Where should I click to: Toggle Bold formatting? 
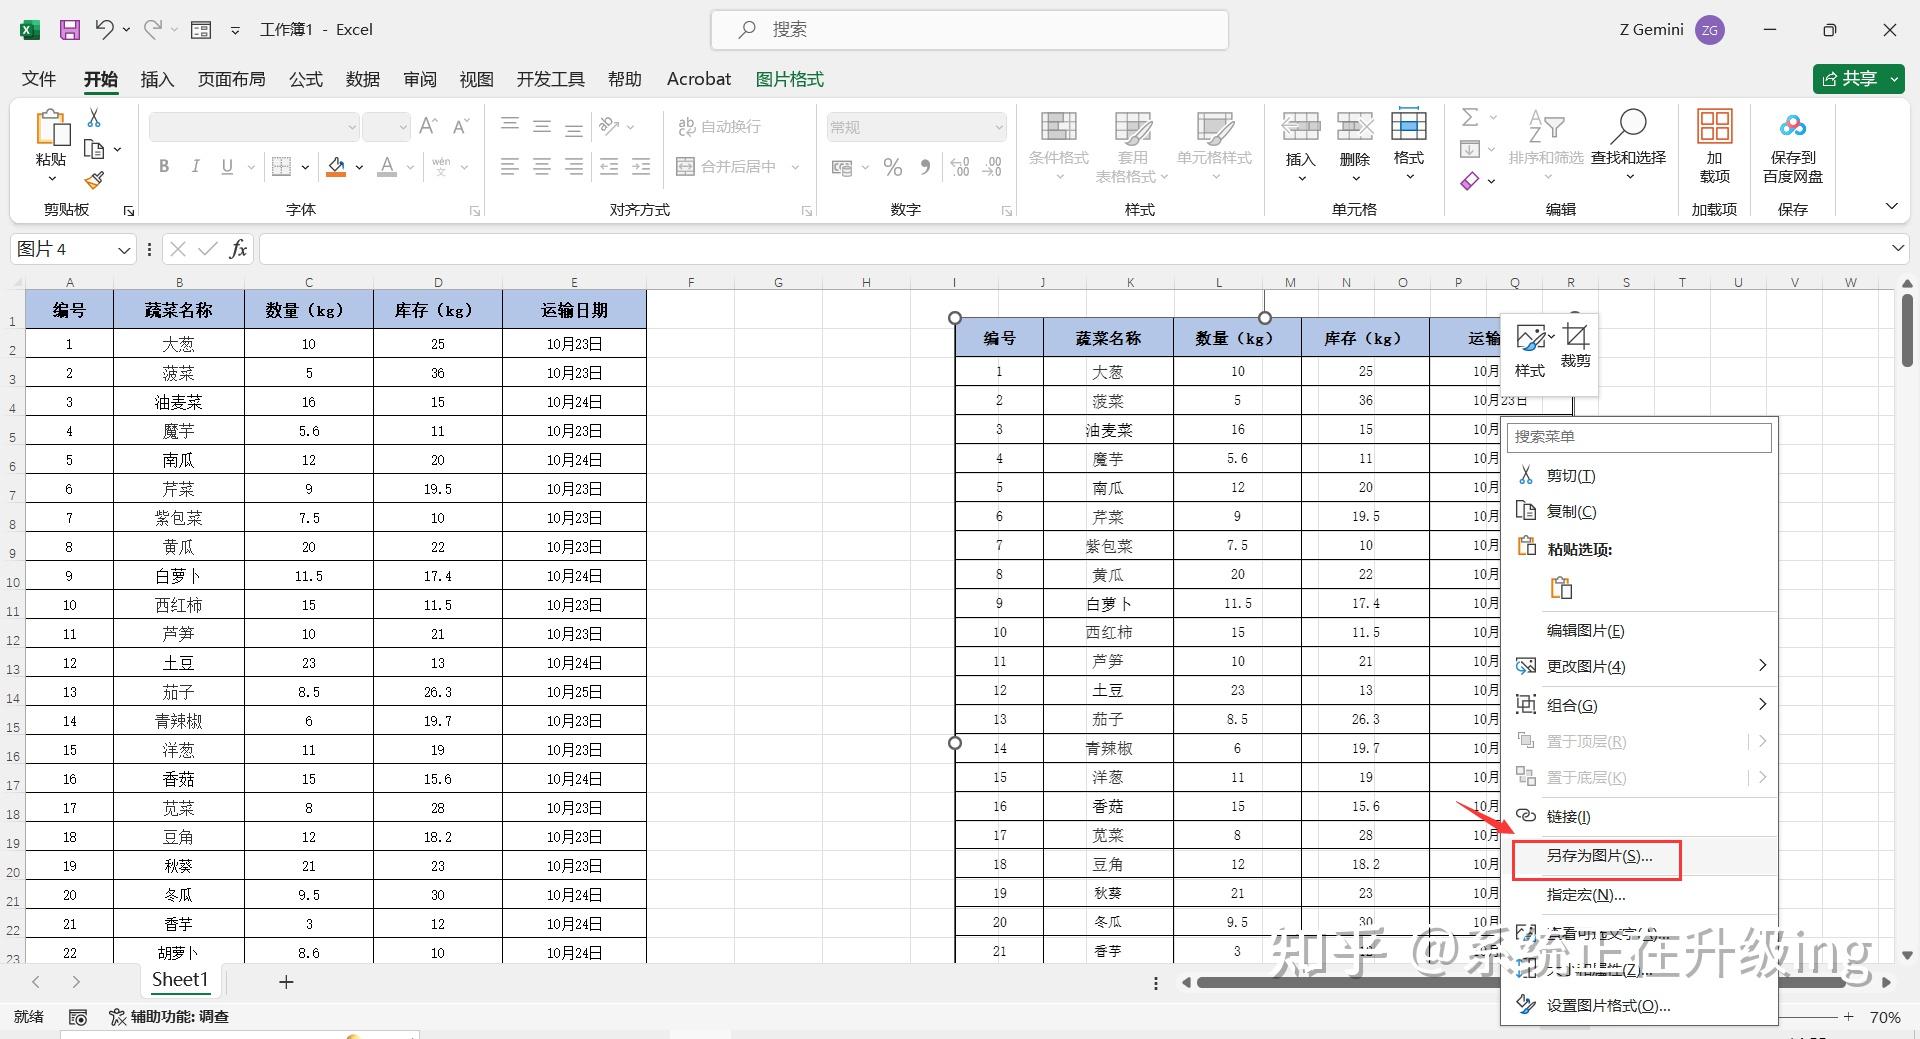(164, 167)
